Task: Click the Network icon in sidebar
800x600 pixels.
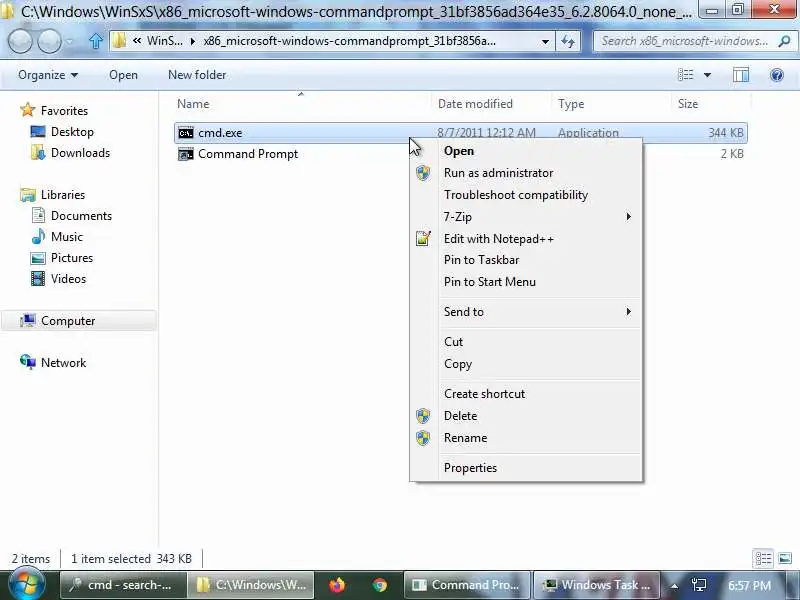Action: 28,362
